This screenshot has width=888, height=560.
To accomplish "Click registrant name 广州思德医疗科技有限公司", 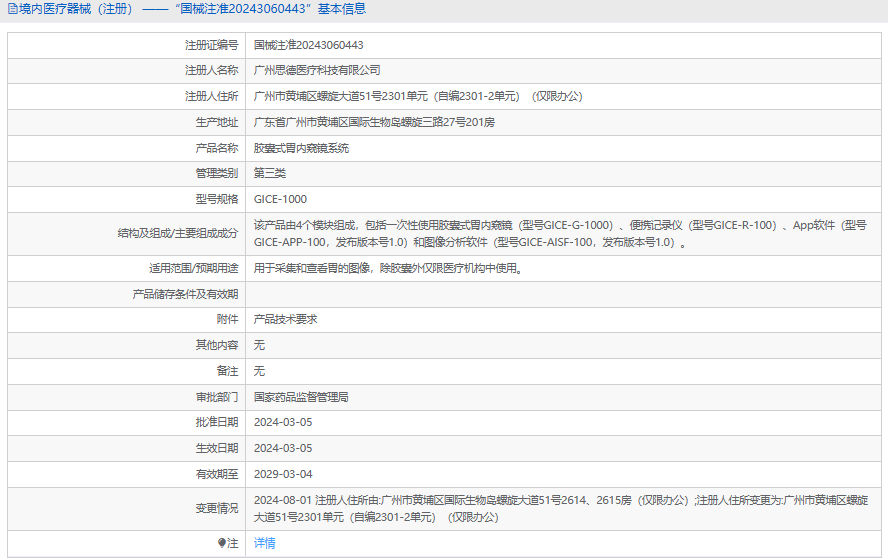I will point(317,71).
